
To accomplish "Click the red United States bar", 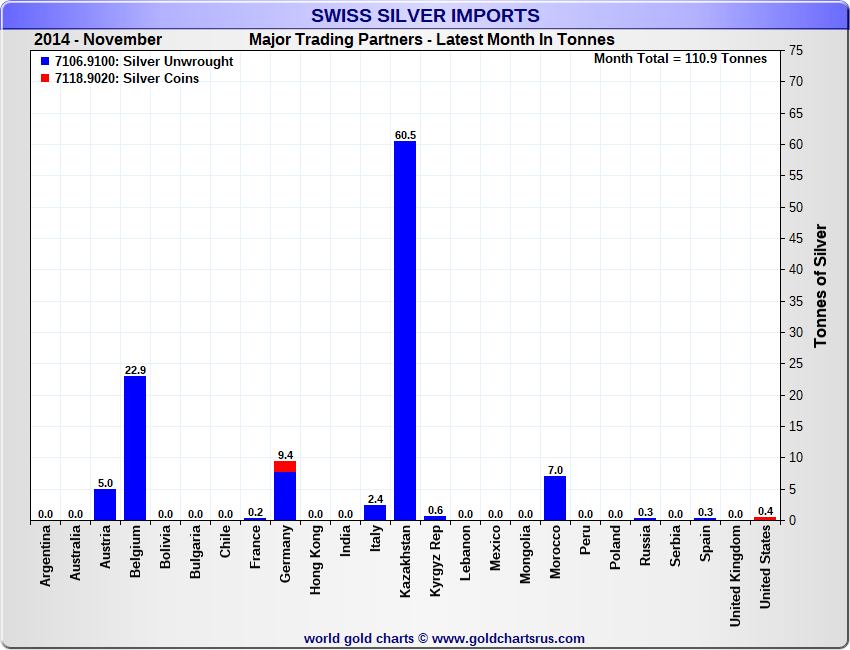I will click(x=765, y=519).
